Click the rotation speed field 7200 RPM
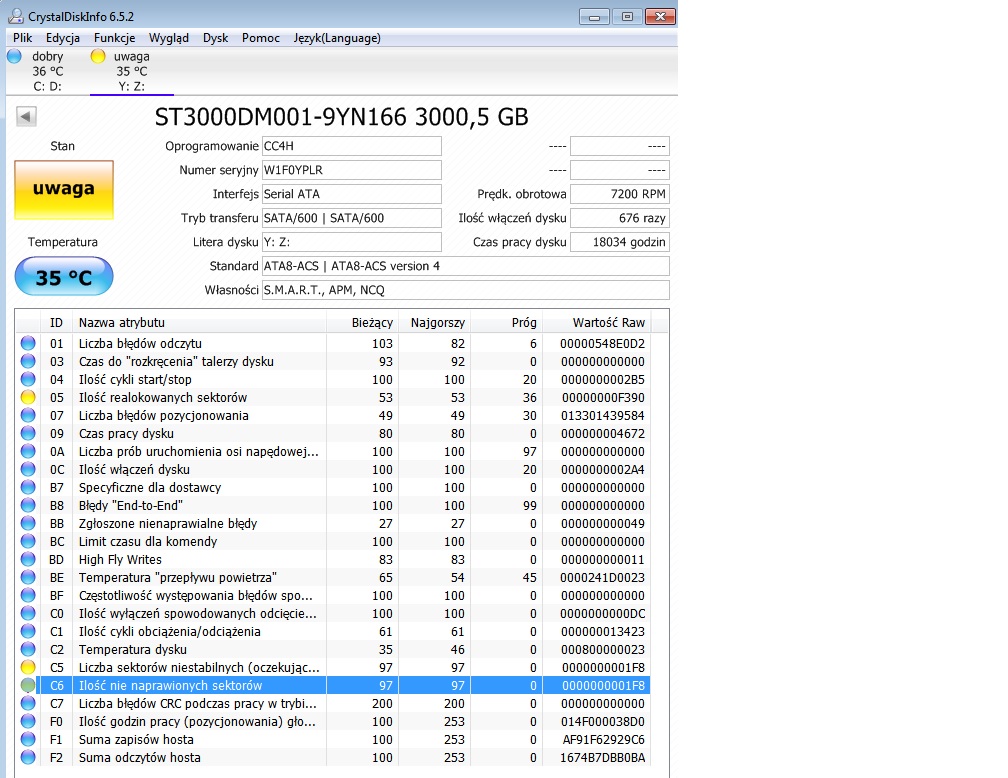Image resolution: width=1008 pixels, height=778 pixels. [620, 194]
